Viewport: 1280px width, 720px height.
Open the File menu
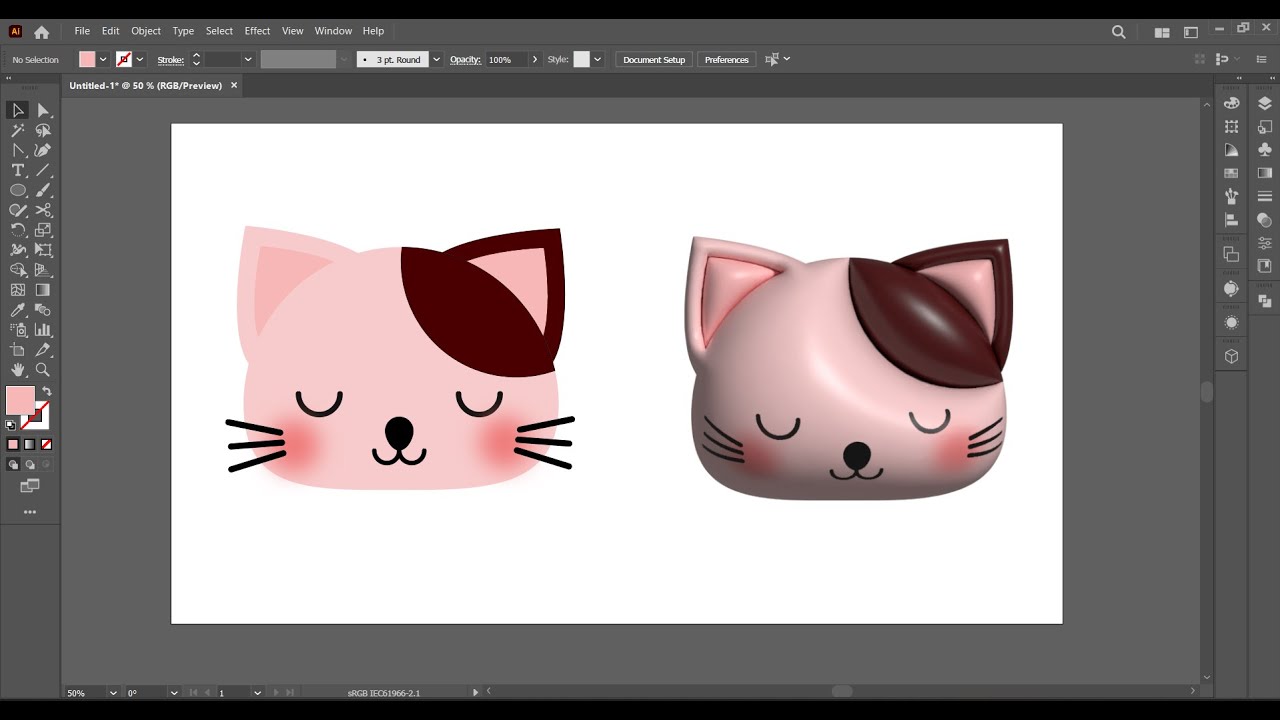[x=82, y=31]
